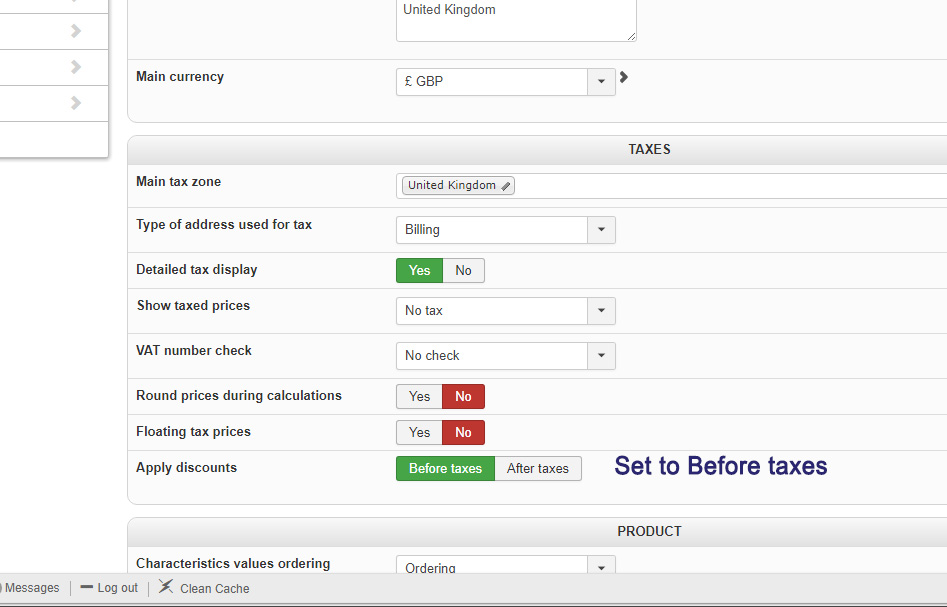Image resolution: width=947 pixels, height=607 pixels.
Task: Click the arrow icon beside Main currency
Action: [x=624, y=77]
